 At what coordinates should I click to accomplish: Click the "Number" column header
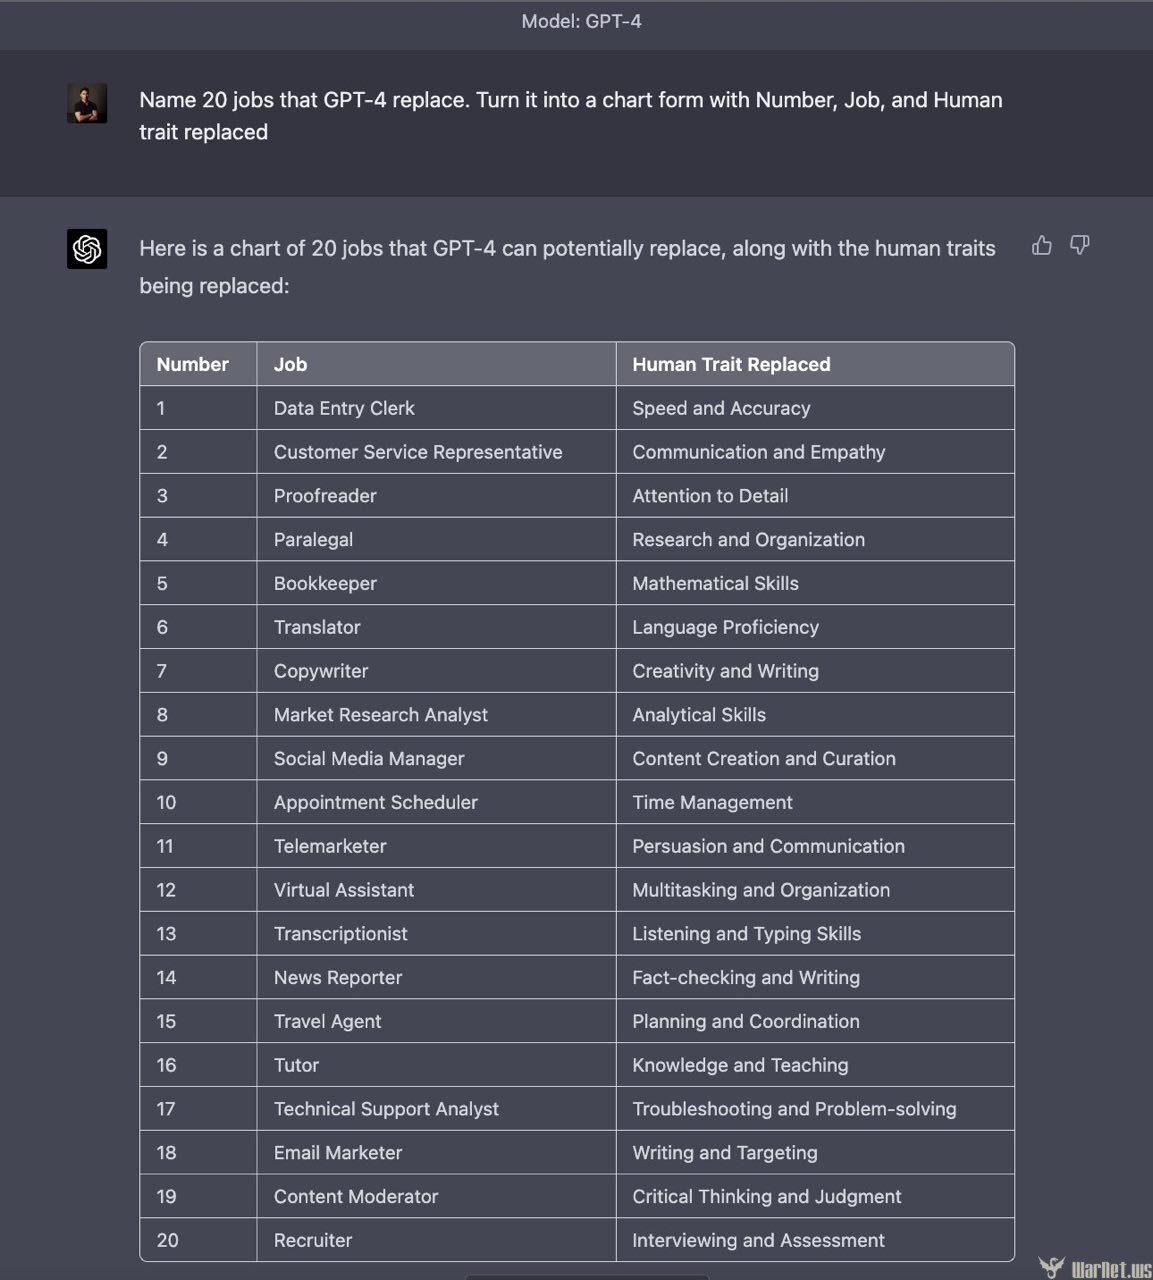[193, 365]
